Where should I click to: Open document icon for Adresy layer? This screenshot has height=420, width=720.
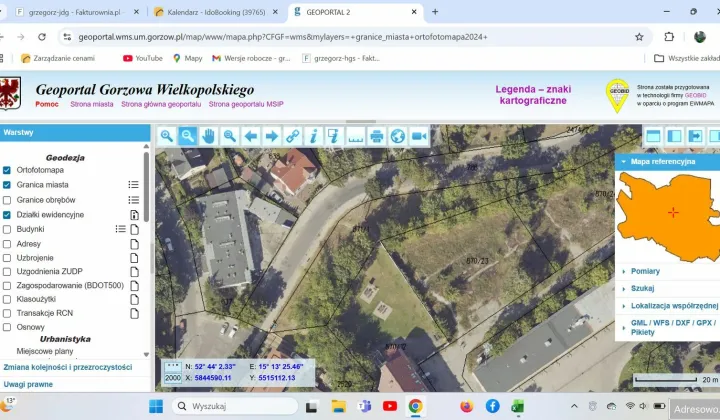(x=134, y=244)
